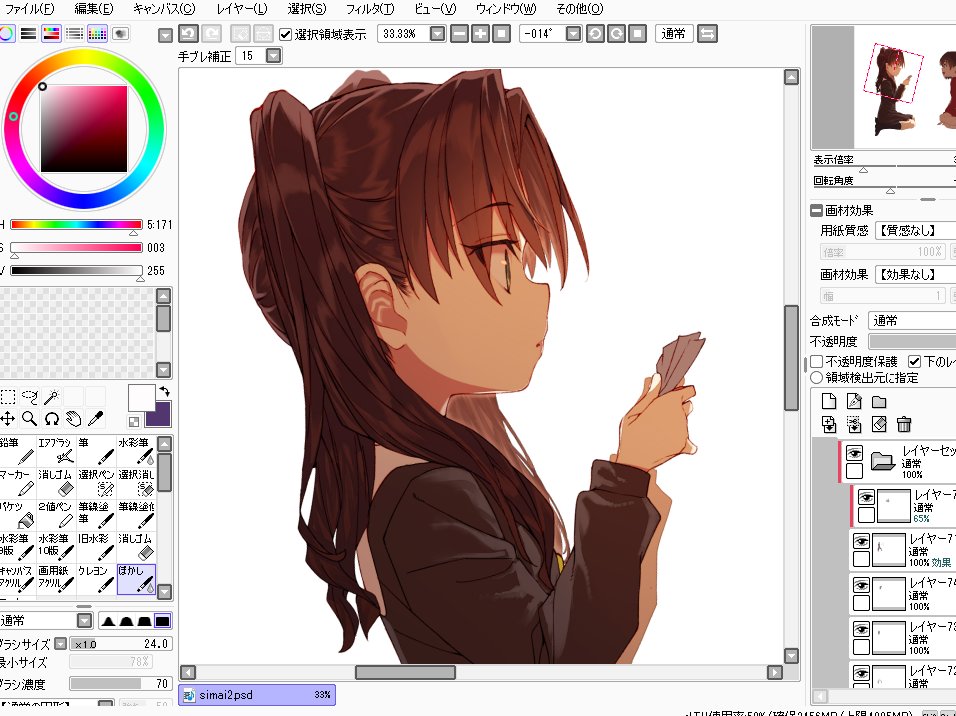The image size is (956, 716).
Task: Enable the 不透明度保護 checkbox
Action: 817,362
